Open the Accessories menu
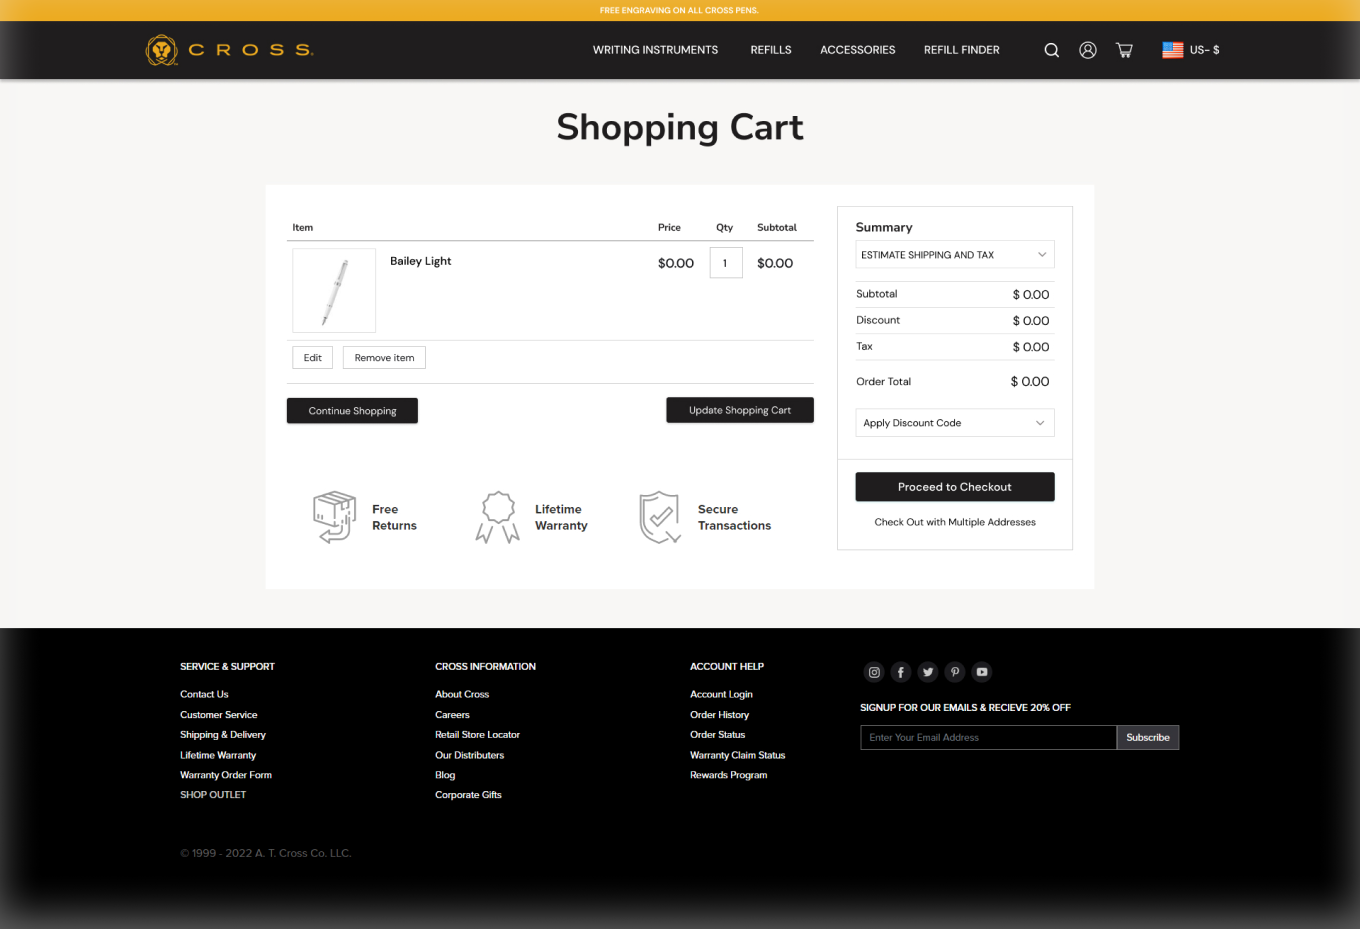 [858, 50]
